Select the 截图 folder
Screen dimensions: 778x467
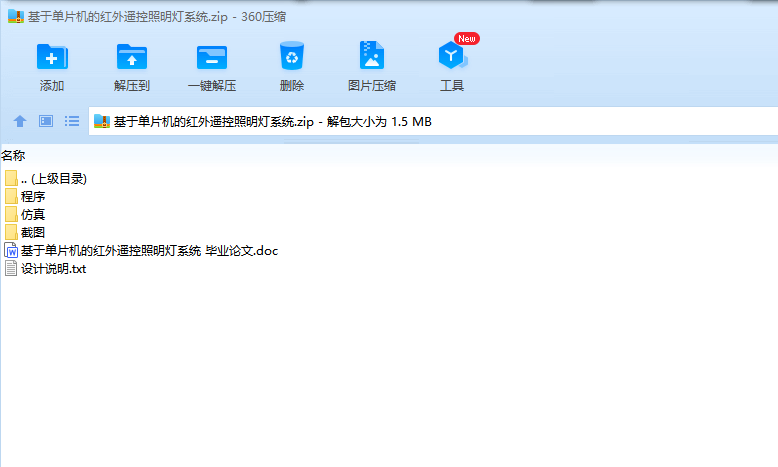25,232
